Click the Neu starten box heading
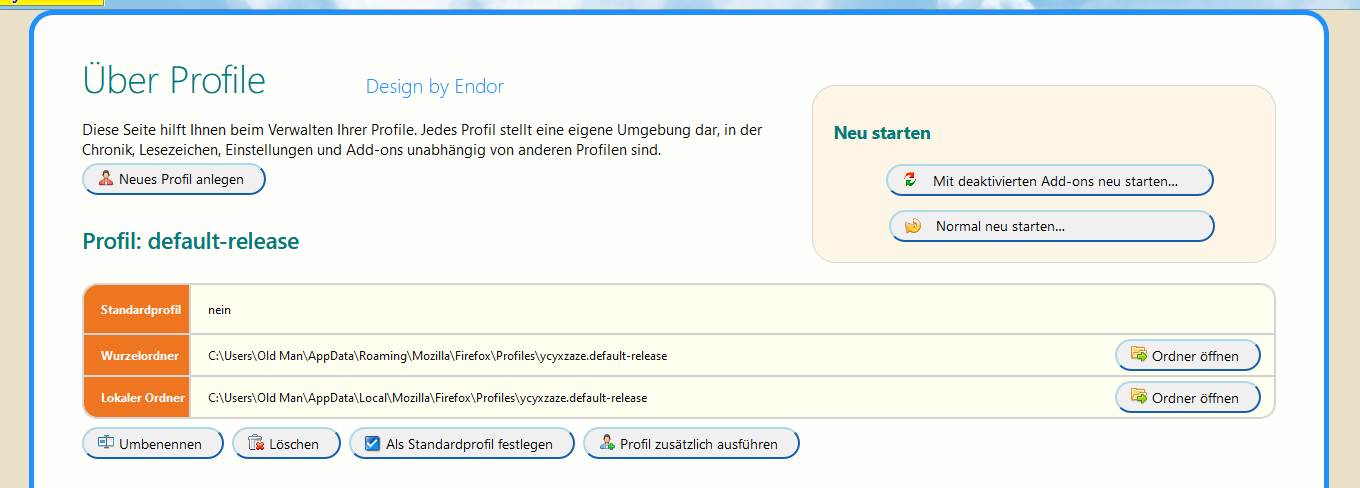This screenshot has height=488, width=1360. click(x=881, y=133)
